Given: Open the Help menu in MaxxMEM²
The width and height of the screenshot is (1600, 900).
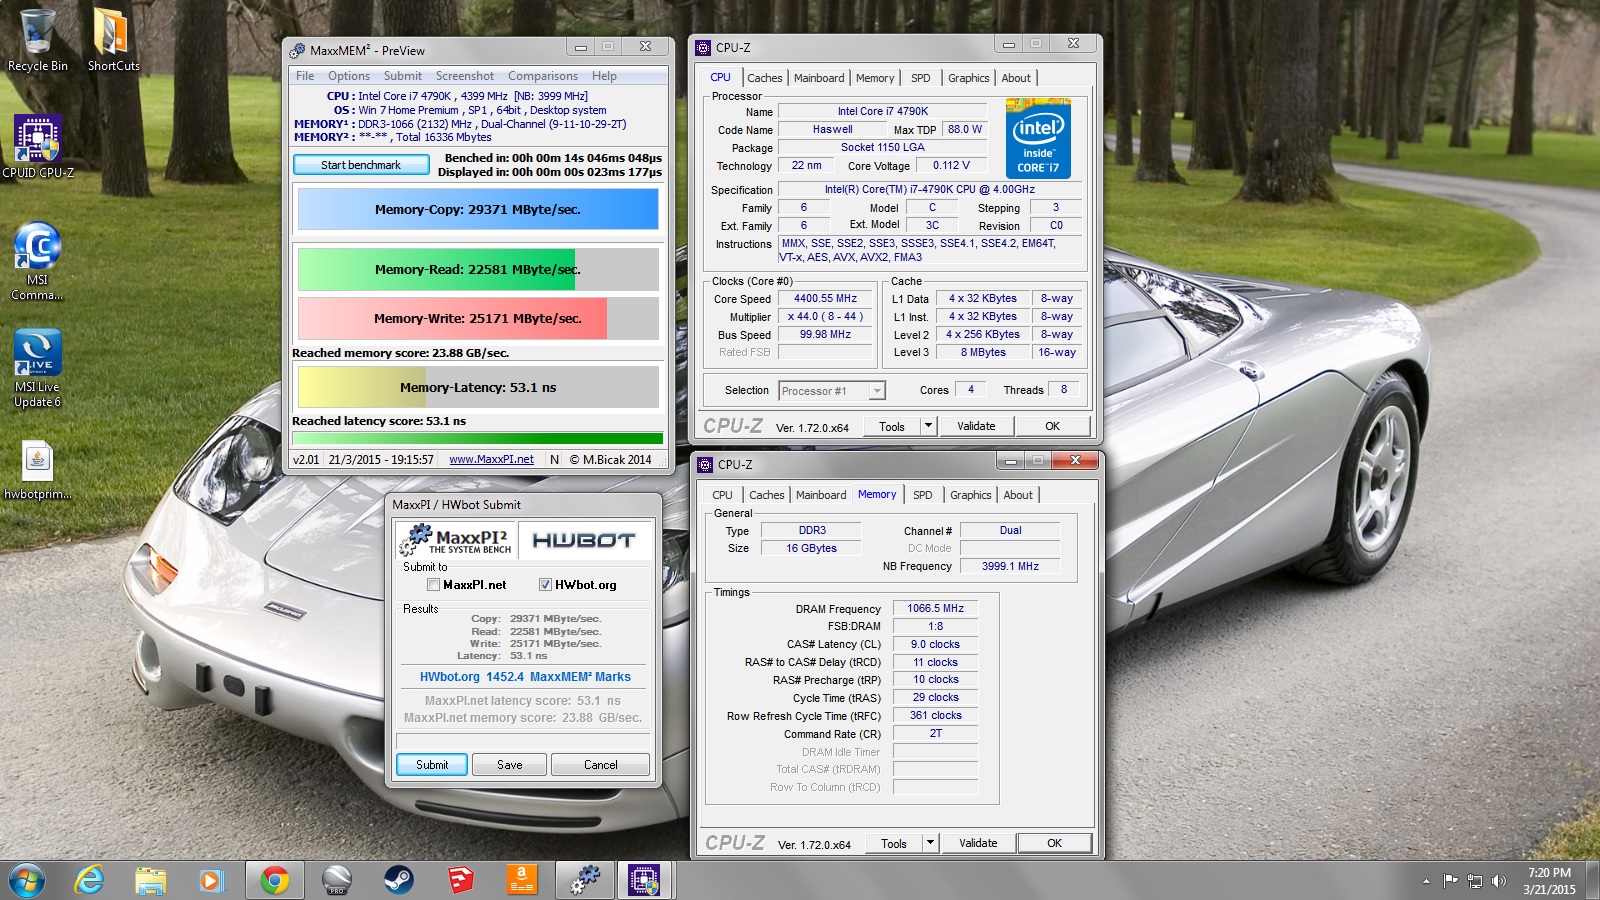Looking at the screenshot, I should pos(604,76).
